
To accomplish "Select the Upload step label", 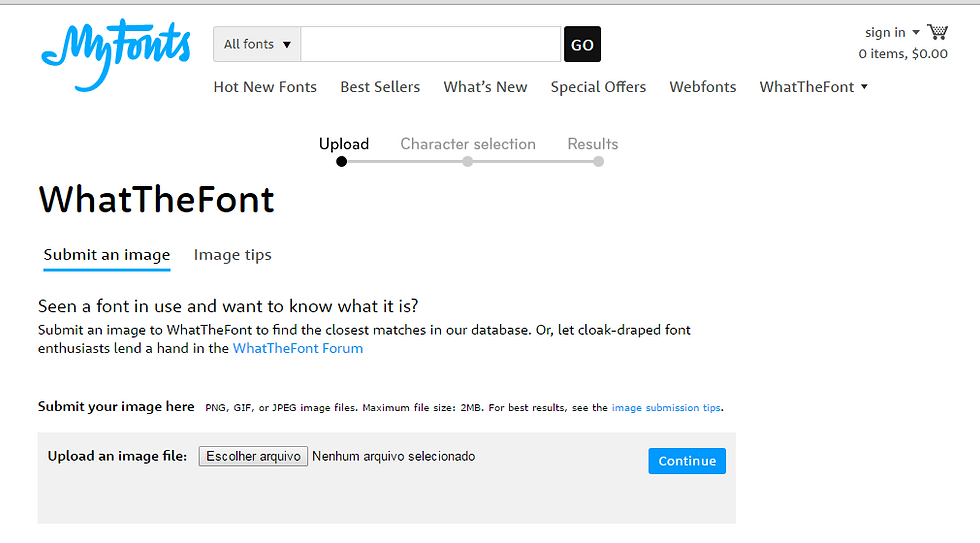I will 344,144.
